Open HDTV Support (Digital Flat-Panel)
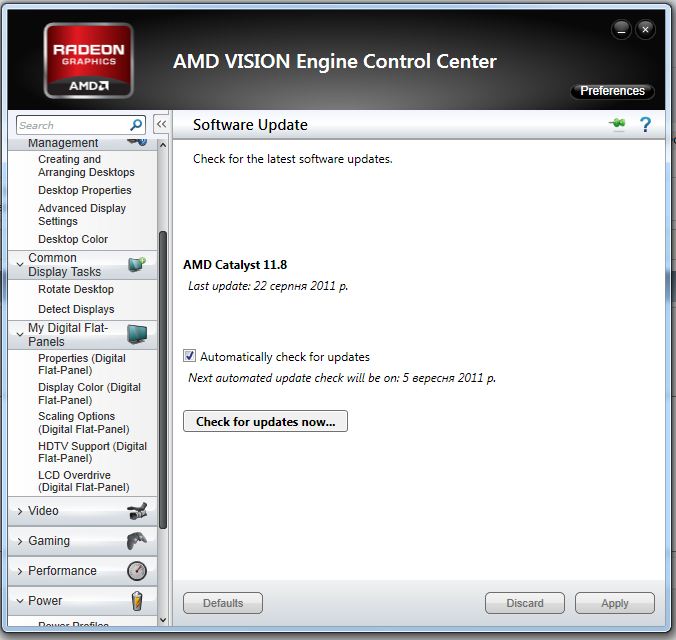 (92, 452)
